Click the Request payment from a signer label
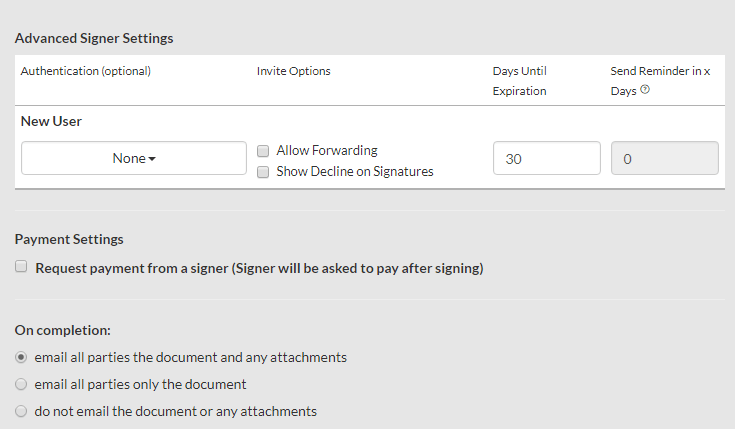The height and width of the screenshot is (429, 735). pyautogui.click(x=259, y=268)
